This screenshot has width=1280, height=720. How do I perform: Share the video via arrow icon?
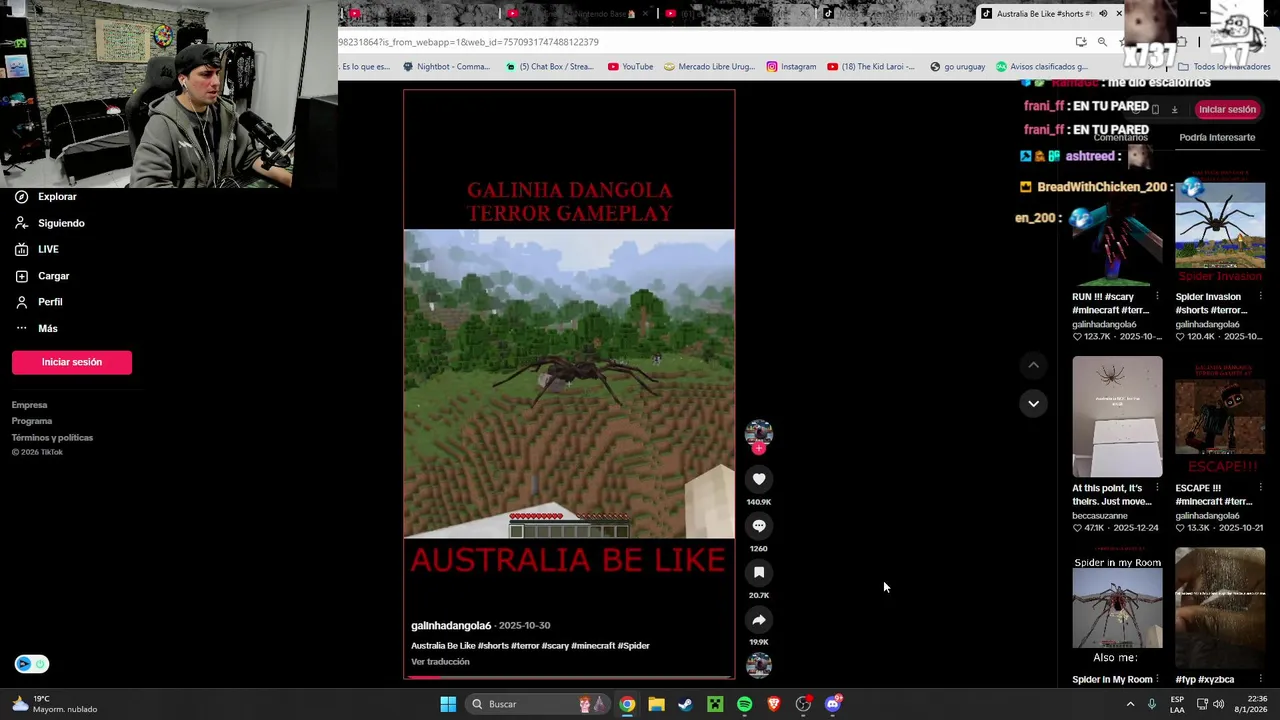tap(759, 619)
